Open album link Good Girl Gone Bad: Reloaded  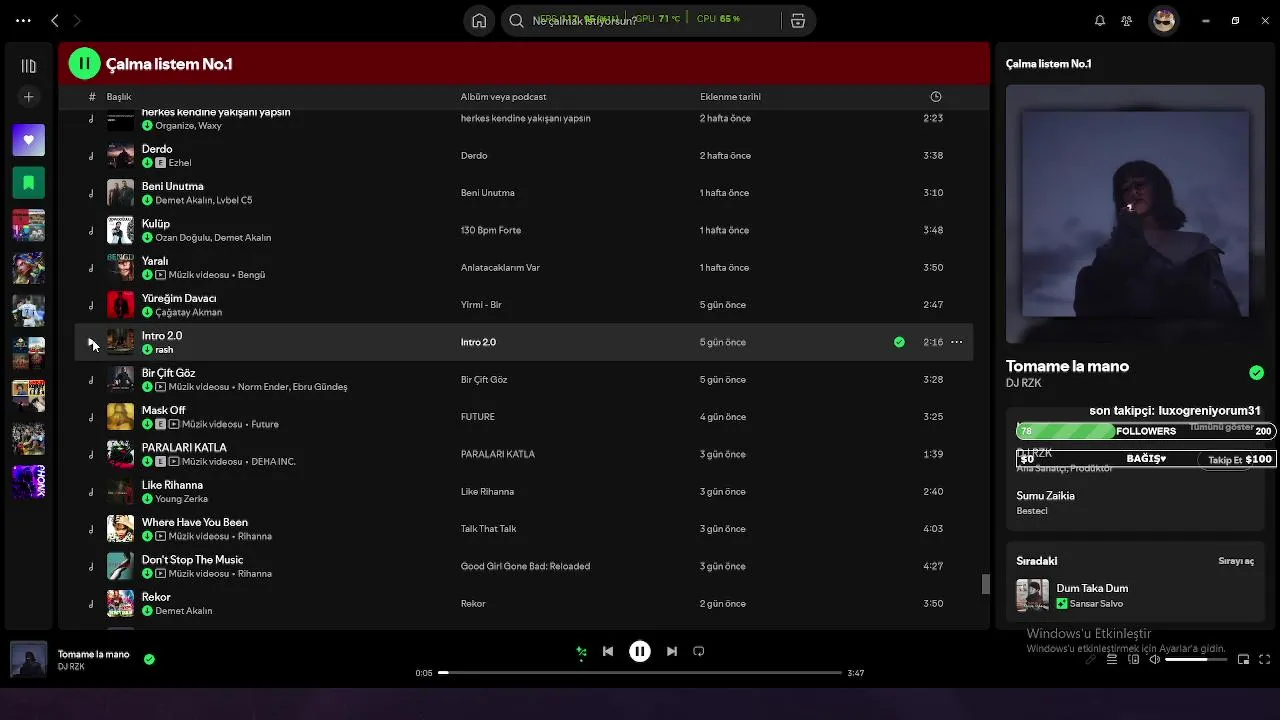pos(525,566)
